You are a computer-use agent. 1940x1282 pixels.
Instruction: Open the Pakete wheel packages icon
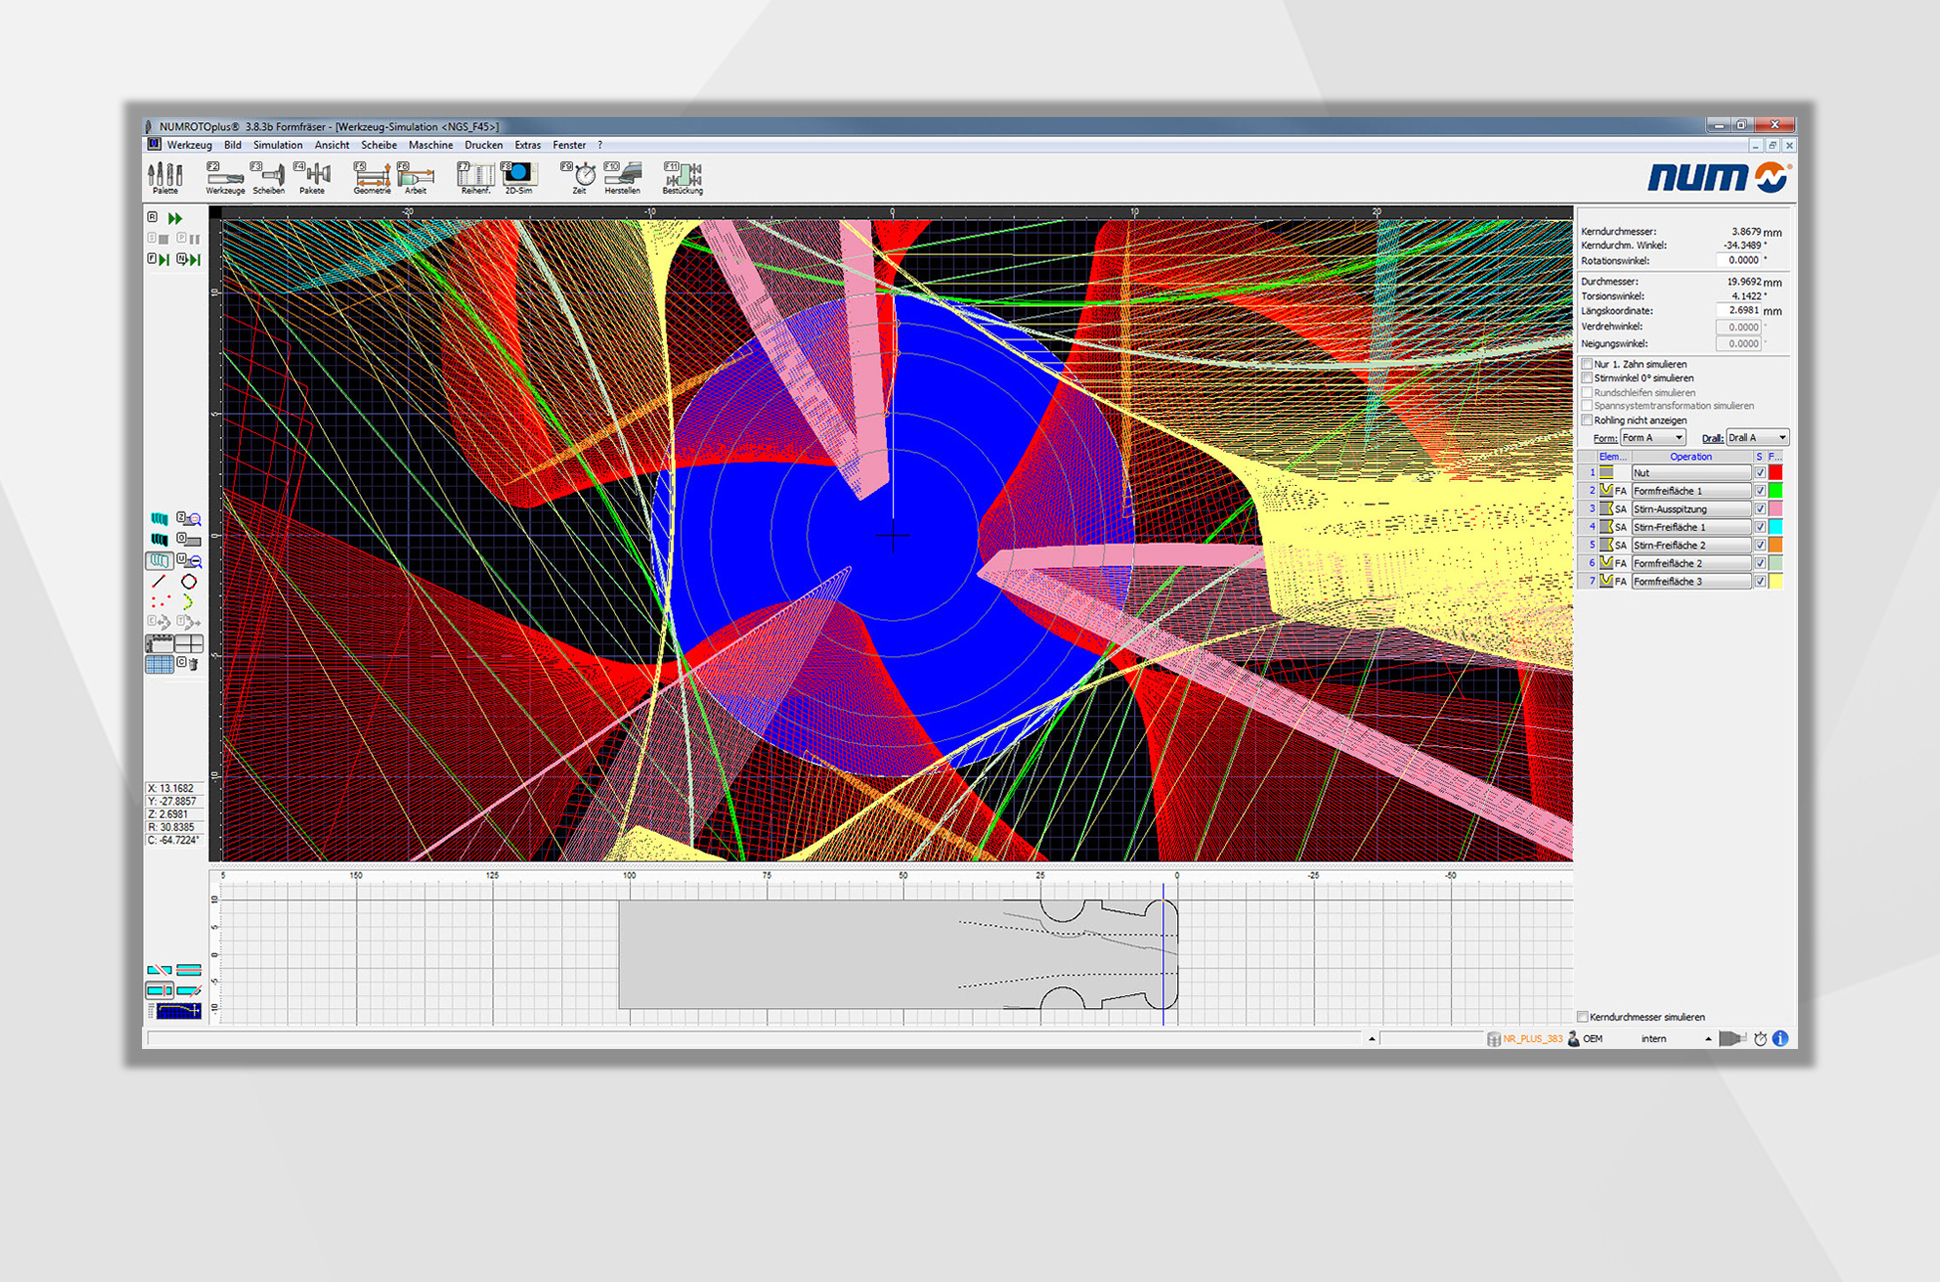312,176
